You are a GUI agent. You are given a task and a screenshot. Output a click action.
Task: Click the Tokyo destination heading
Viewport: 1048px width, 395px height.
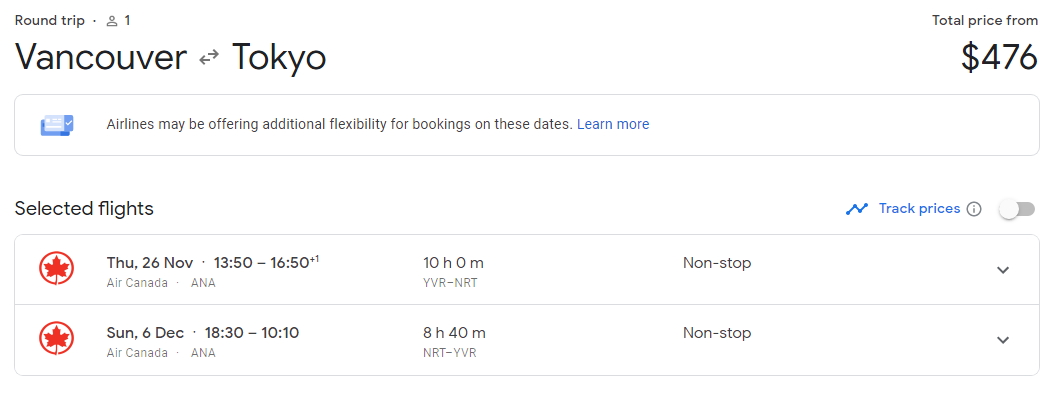[279, 57]
